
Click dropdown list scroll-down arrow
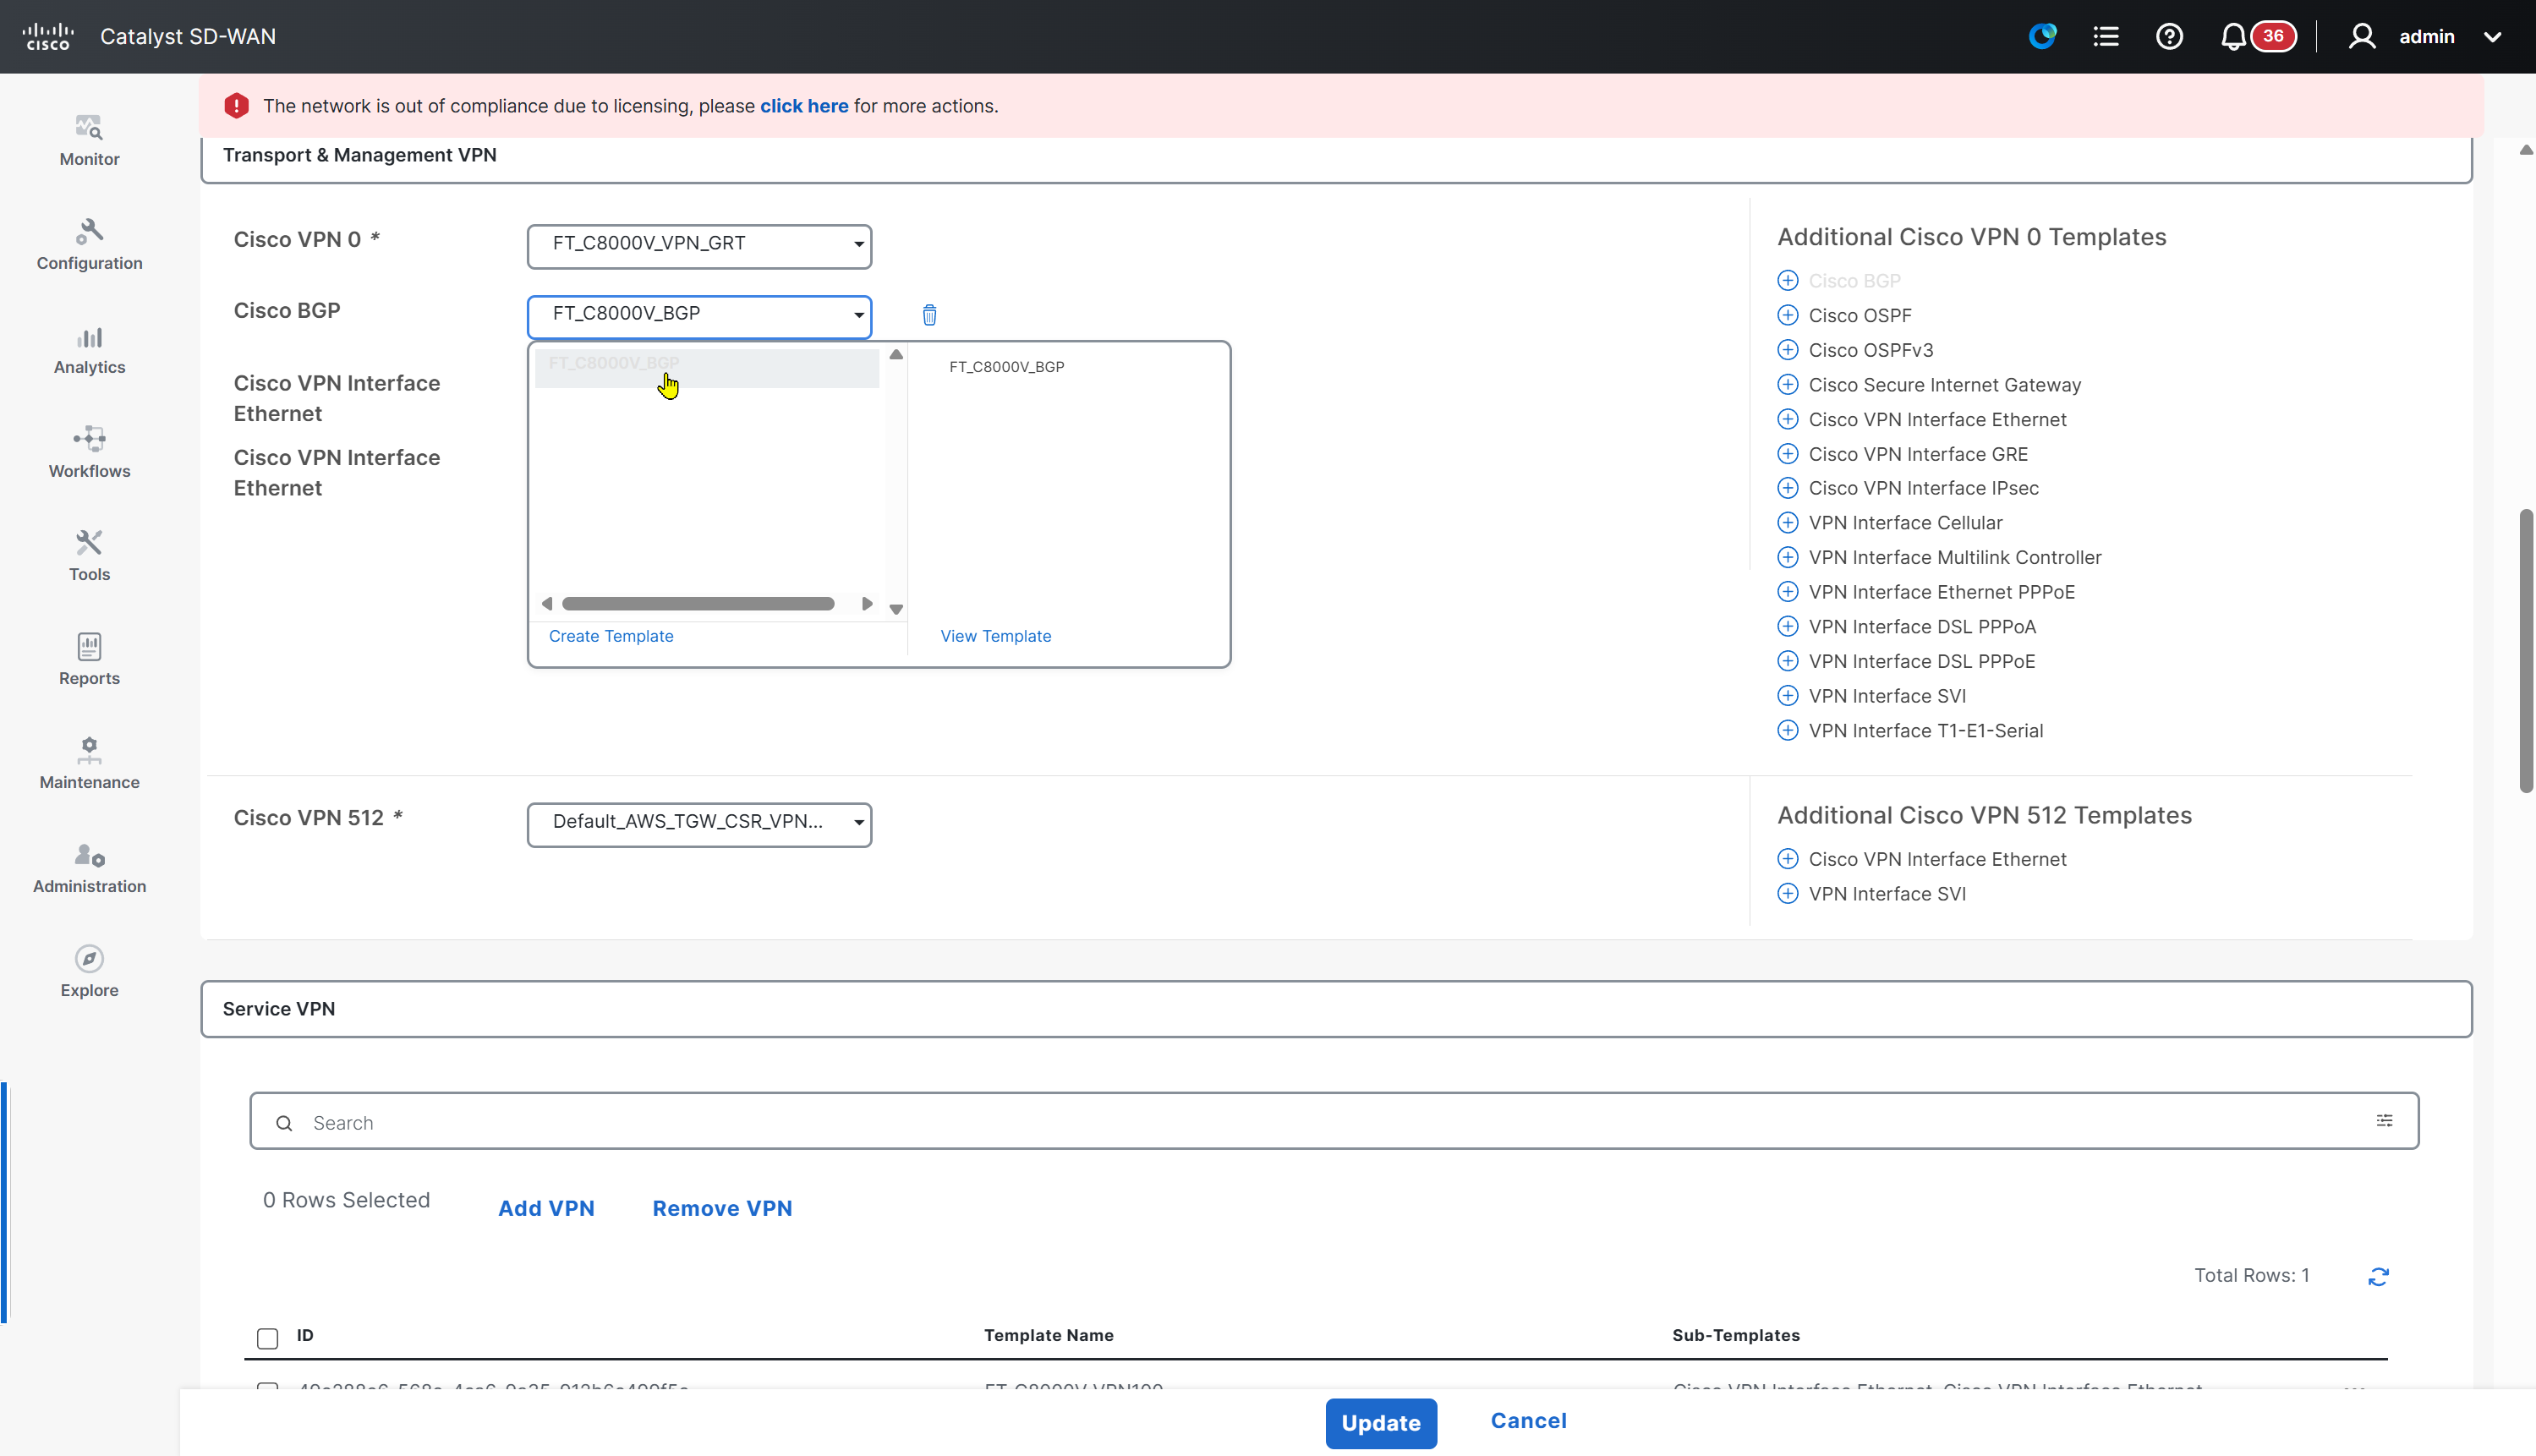pyautogui.click(x=896, y=609)
